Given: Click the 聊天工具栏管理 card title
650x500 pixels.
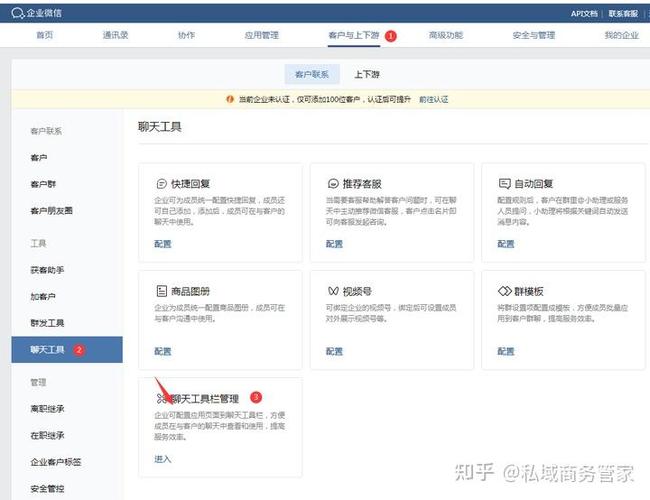Looking at the screenshot, I should (205, 399).
